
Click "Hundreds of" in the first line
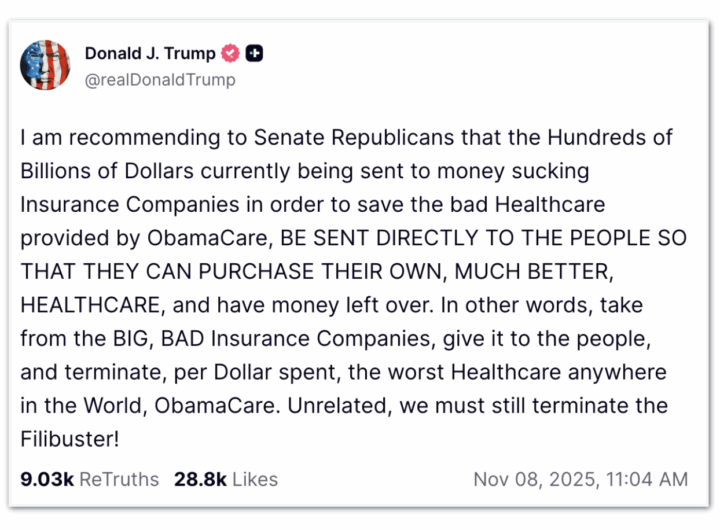coord(620,137)
